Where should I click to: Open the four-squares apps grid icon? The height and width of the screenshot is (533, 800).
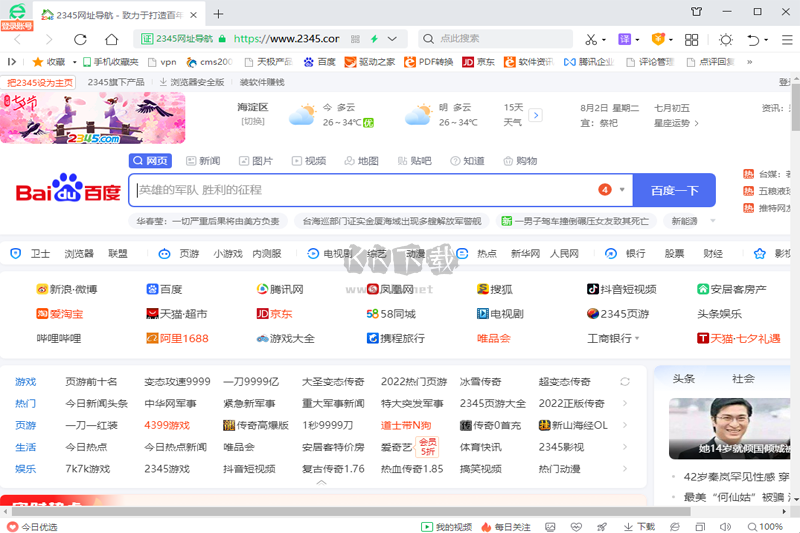(x=691, y=39)
